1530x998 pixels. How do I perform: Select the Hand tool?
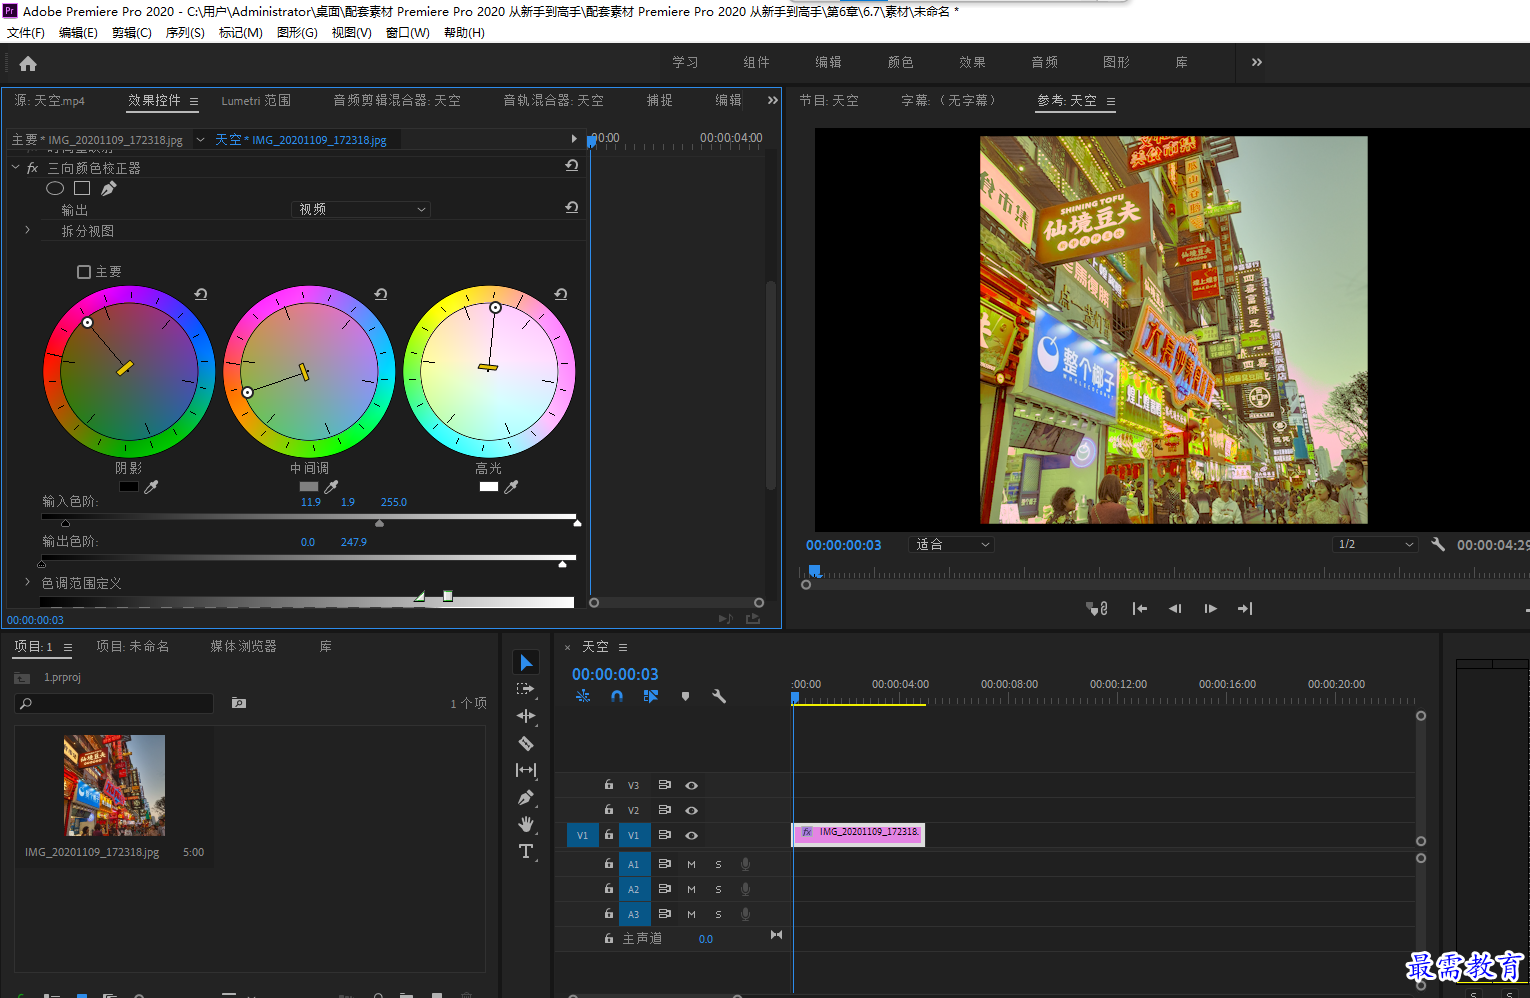[526, 824]
